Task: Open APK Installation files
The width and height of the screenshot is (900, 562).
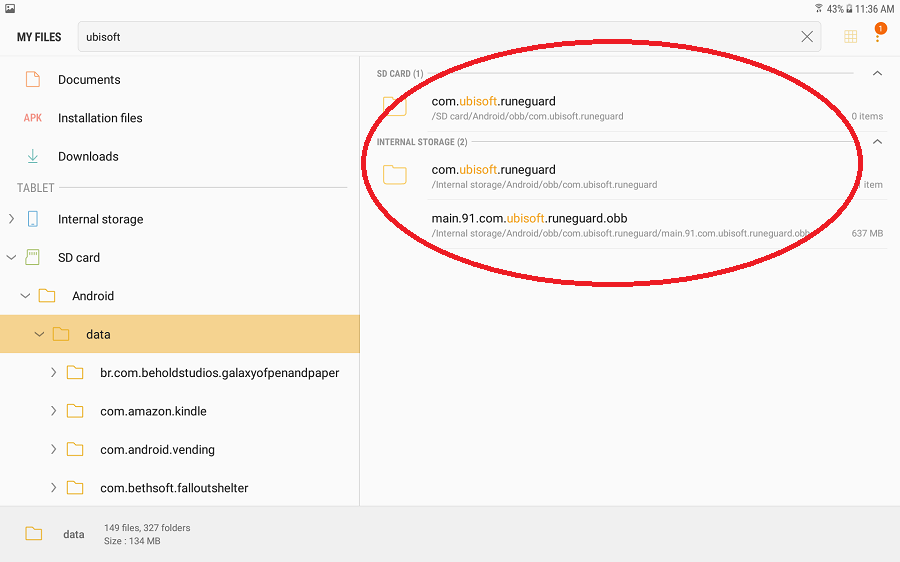Action: [x=99, y=118]
